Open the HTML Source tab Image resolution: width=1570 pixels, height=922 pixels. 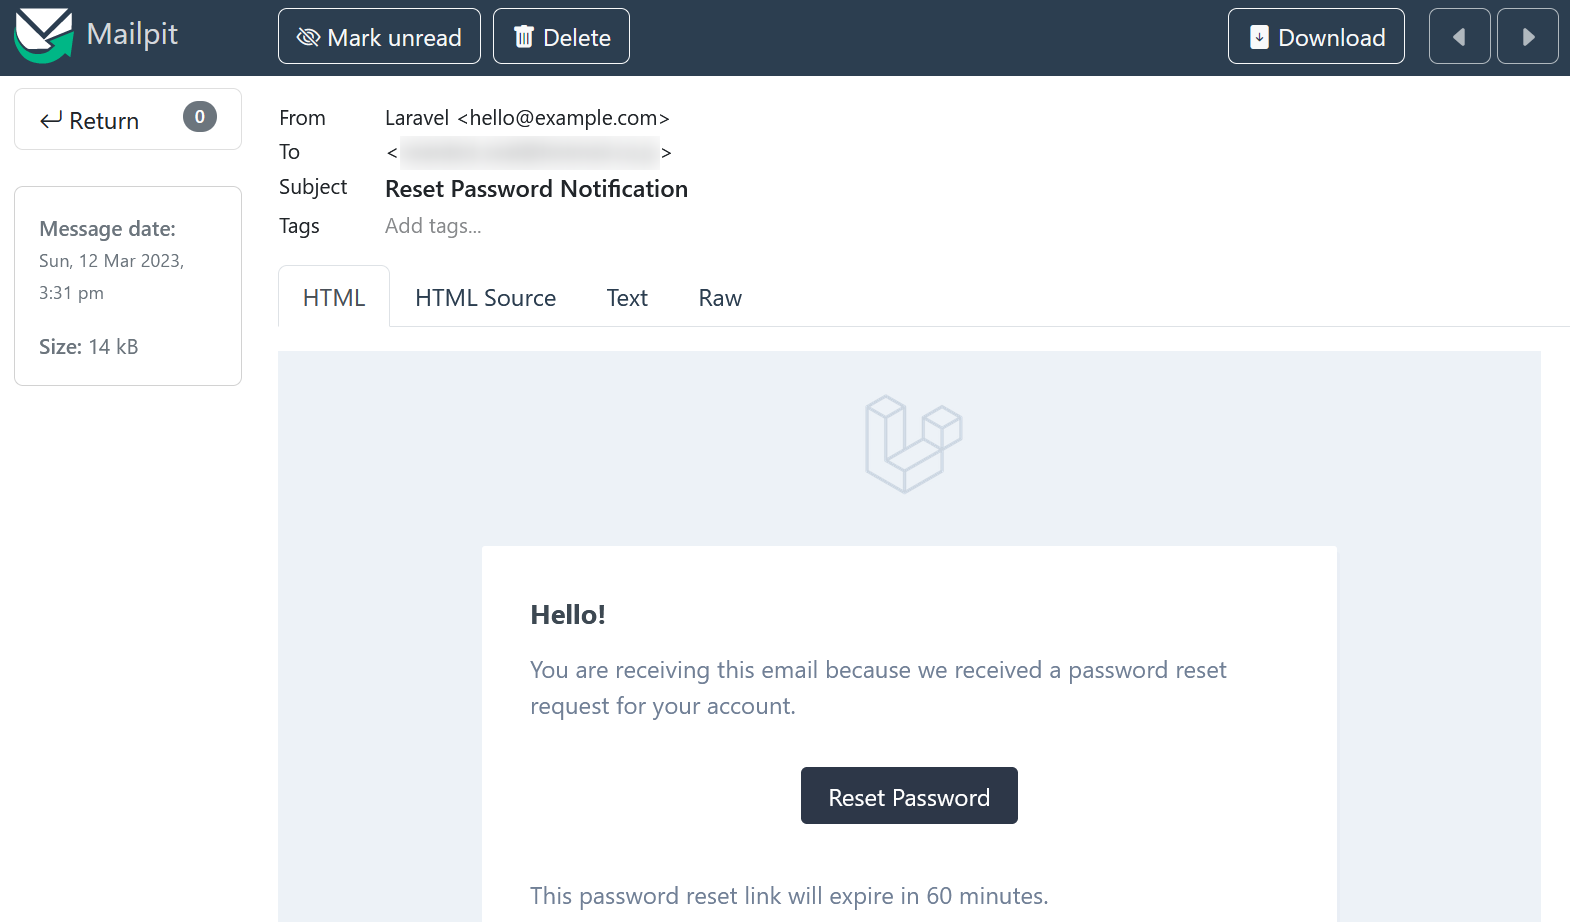click(485, 298)
